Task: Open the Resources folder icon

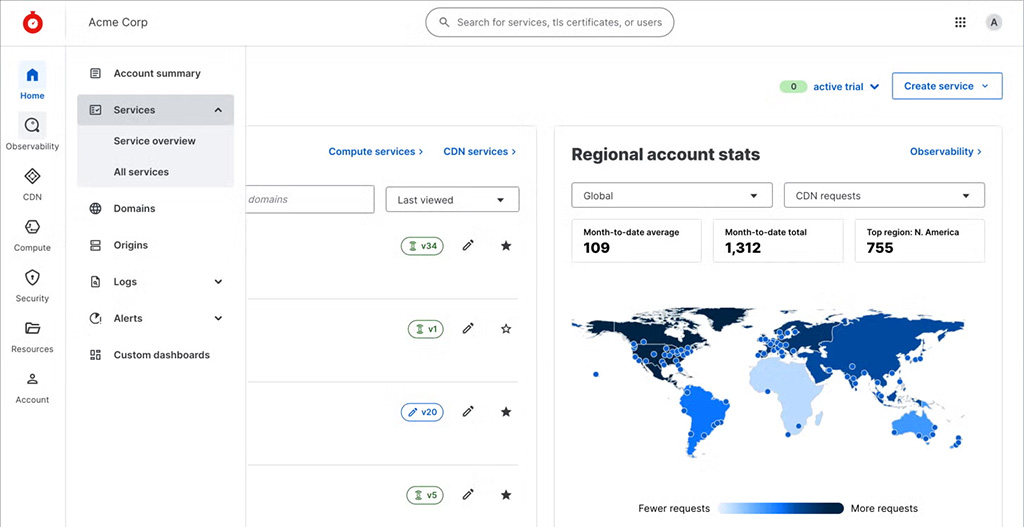Action: tap(32, 328)
